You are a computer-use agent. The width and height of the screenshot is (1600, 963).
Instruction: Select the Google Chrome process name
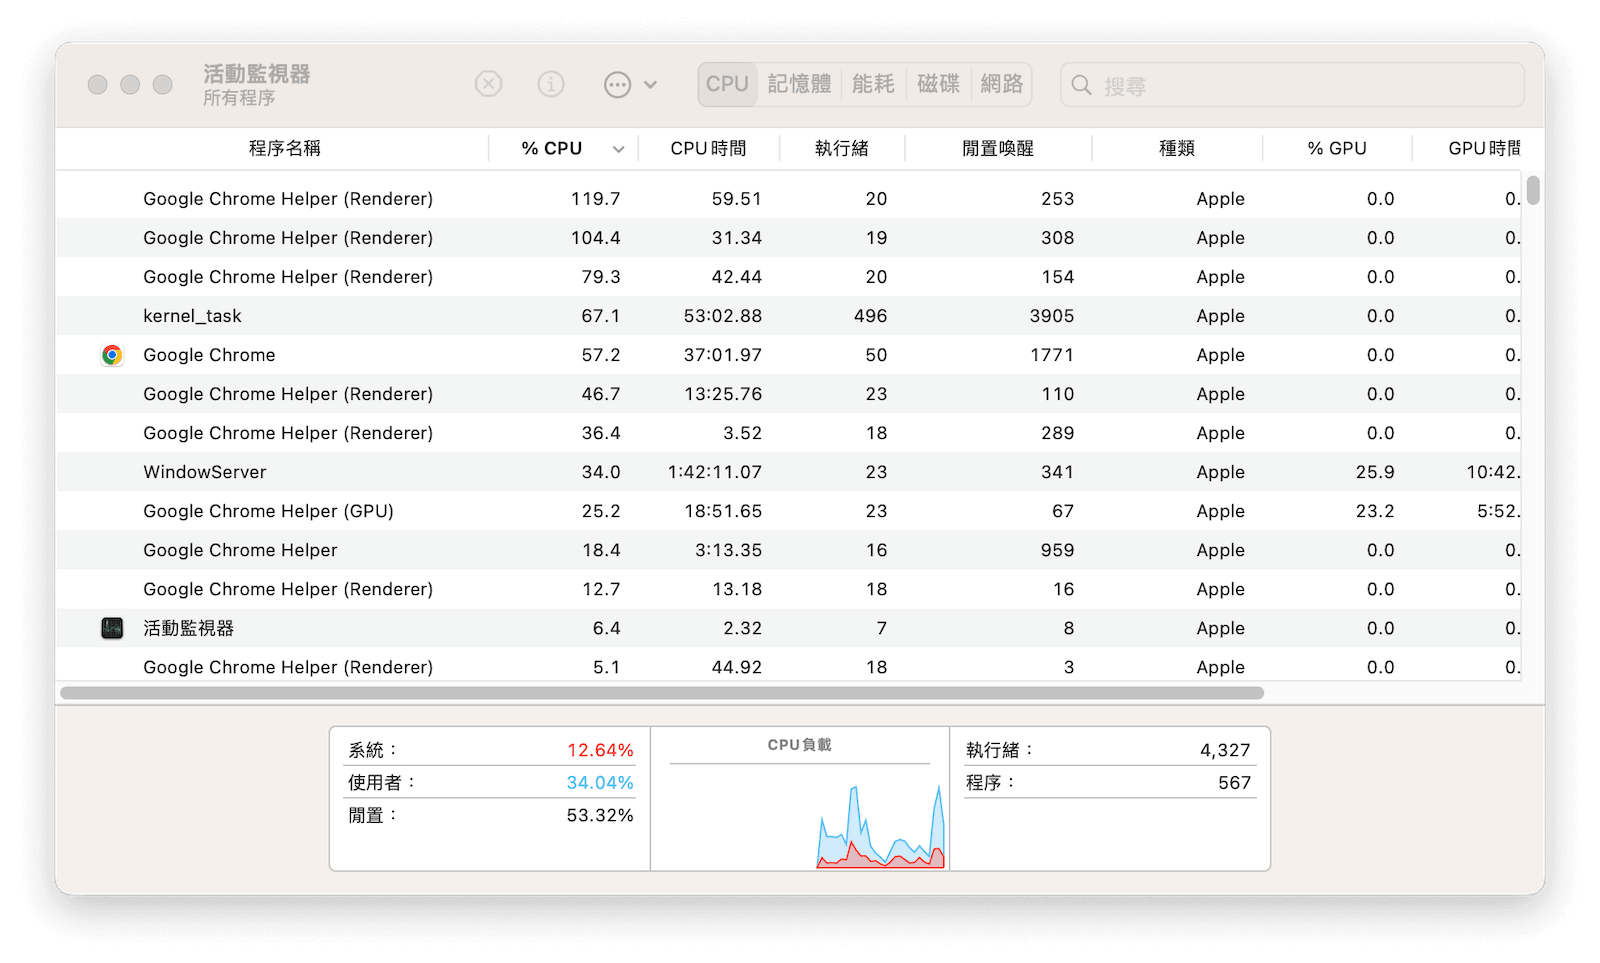[209, 355]
